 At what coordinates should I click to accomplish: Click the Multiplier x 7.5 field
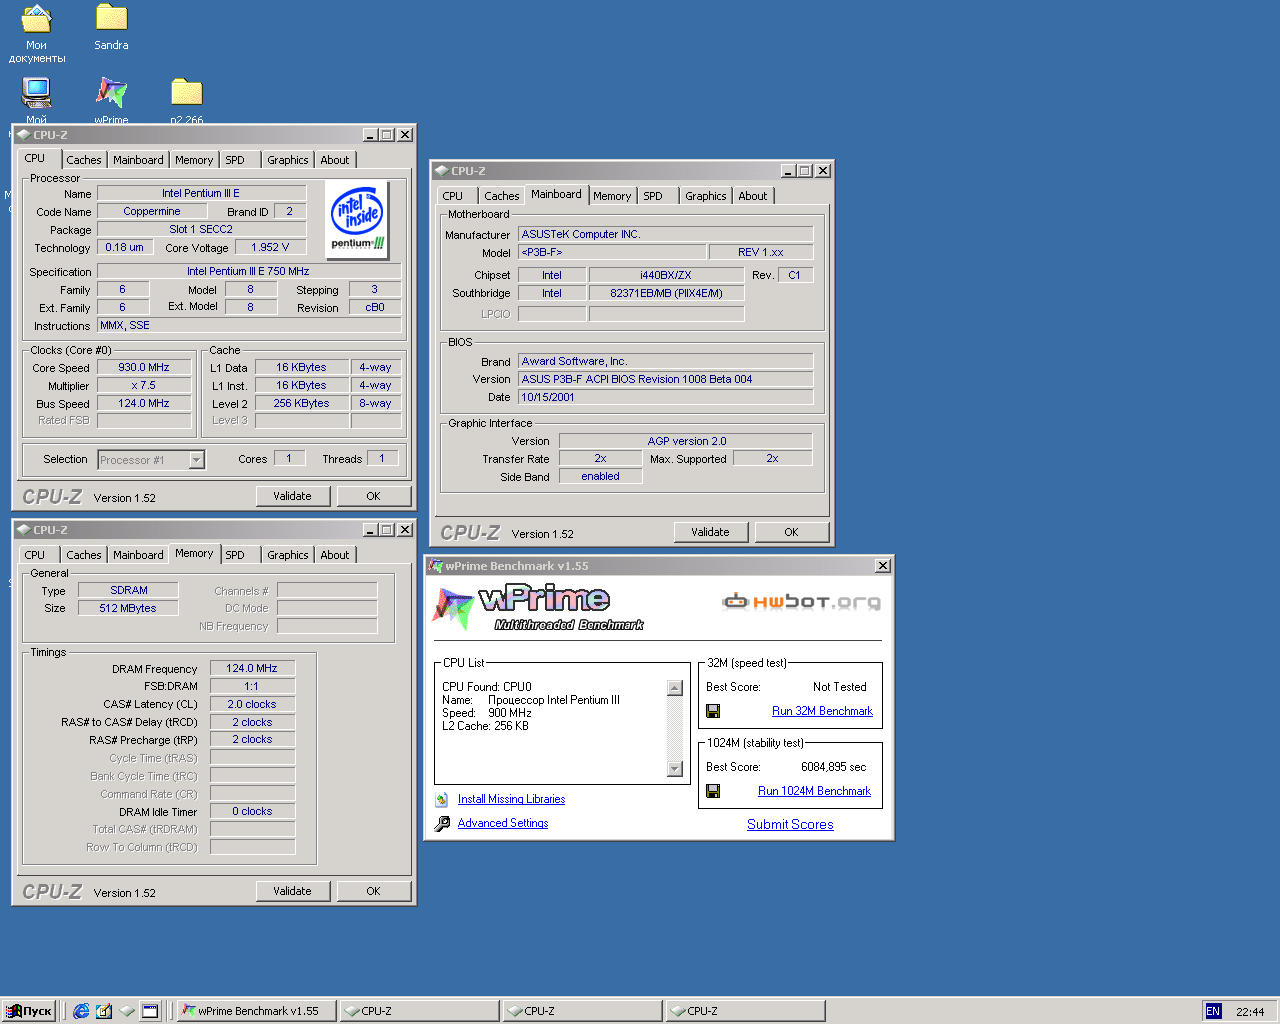[x=144, y=385]
